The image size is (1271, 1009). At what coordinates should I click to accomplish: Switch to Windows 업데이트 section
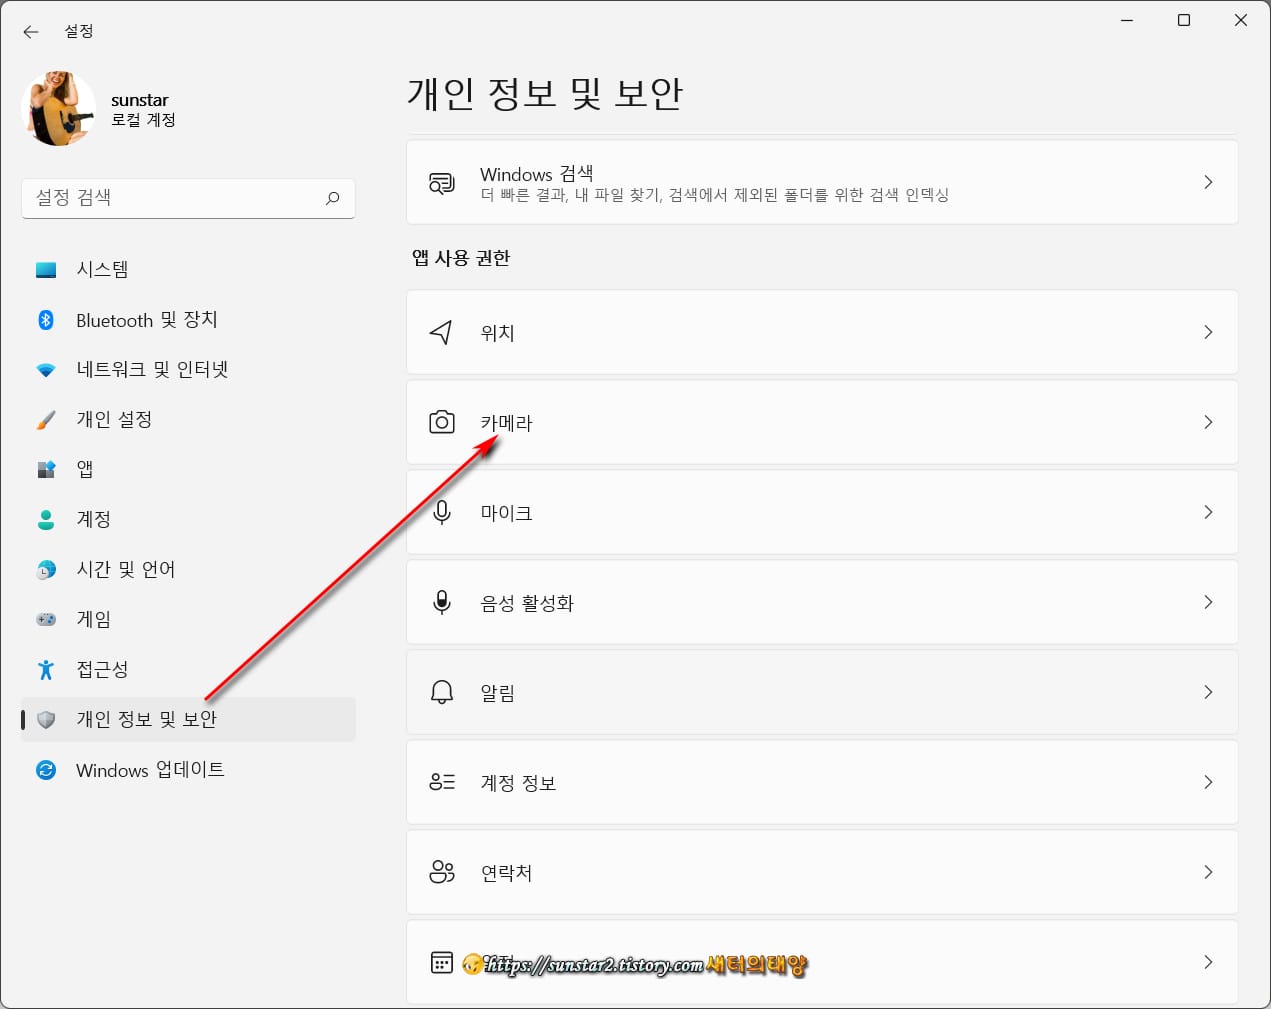coord(151,770)
